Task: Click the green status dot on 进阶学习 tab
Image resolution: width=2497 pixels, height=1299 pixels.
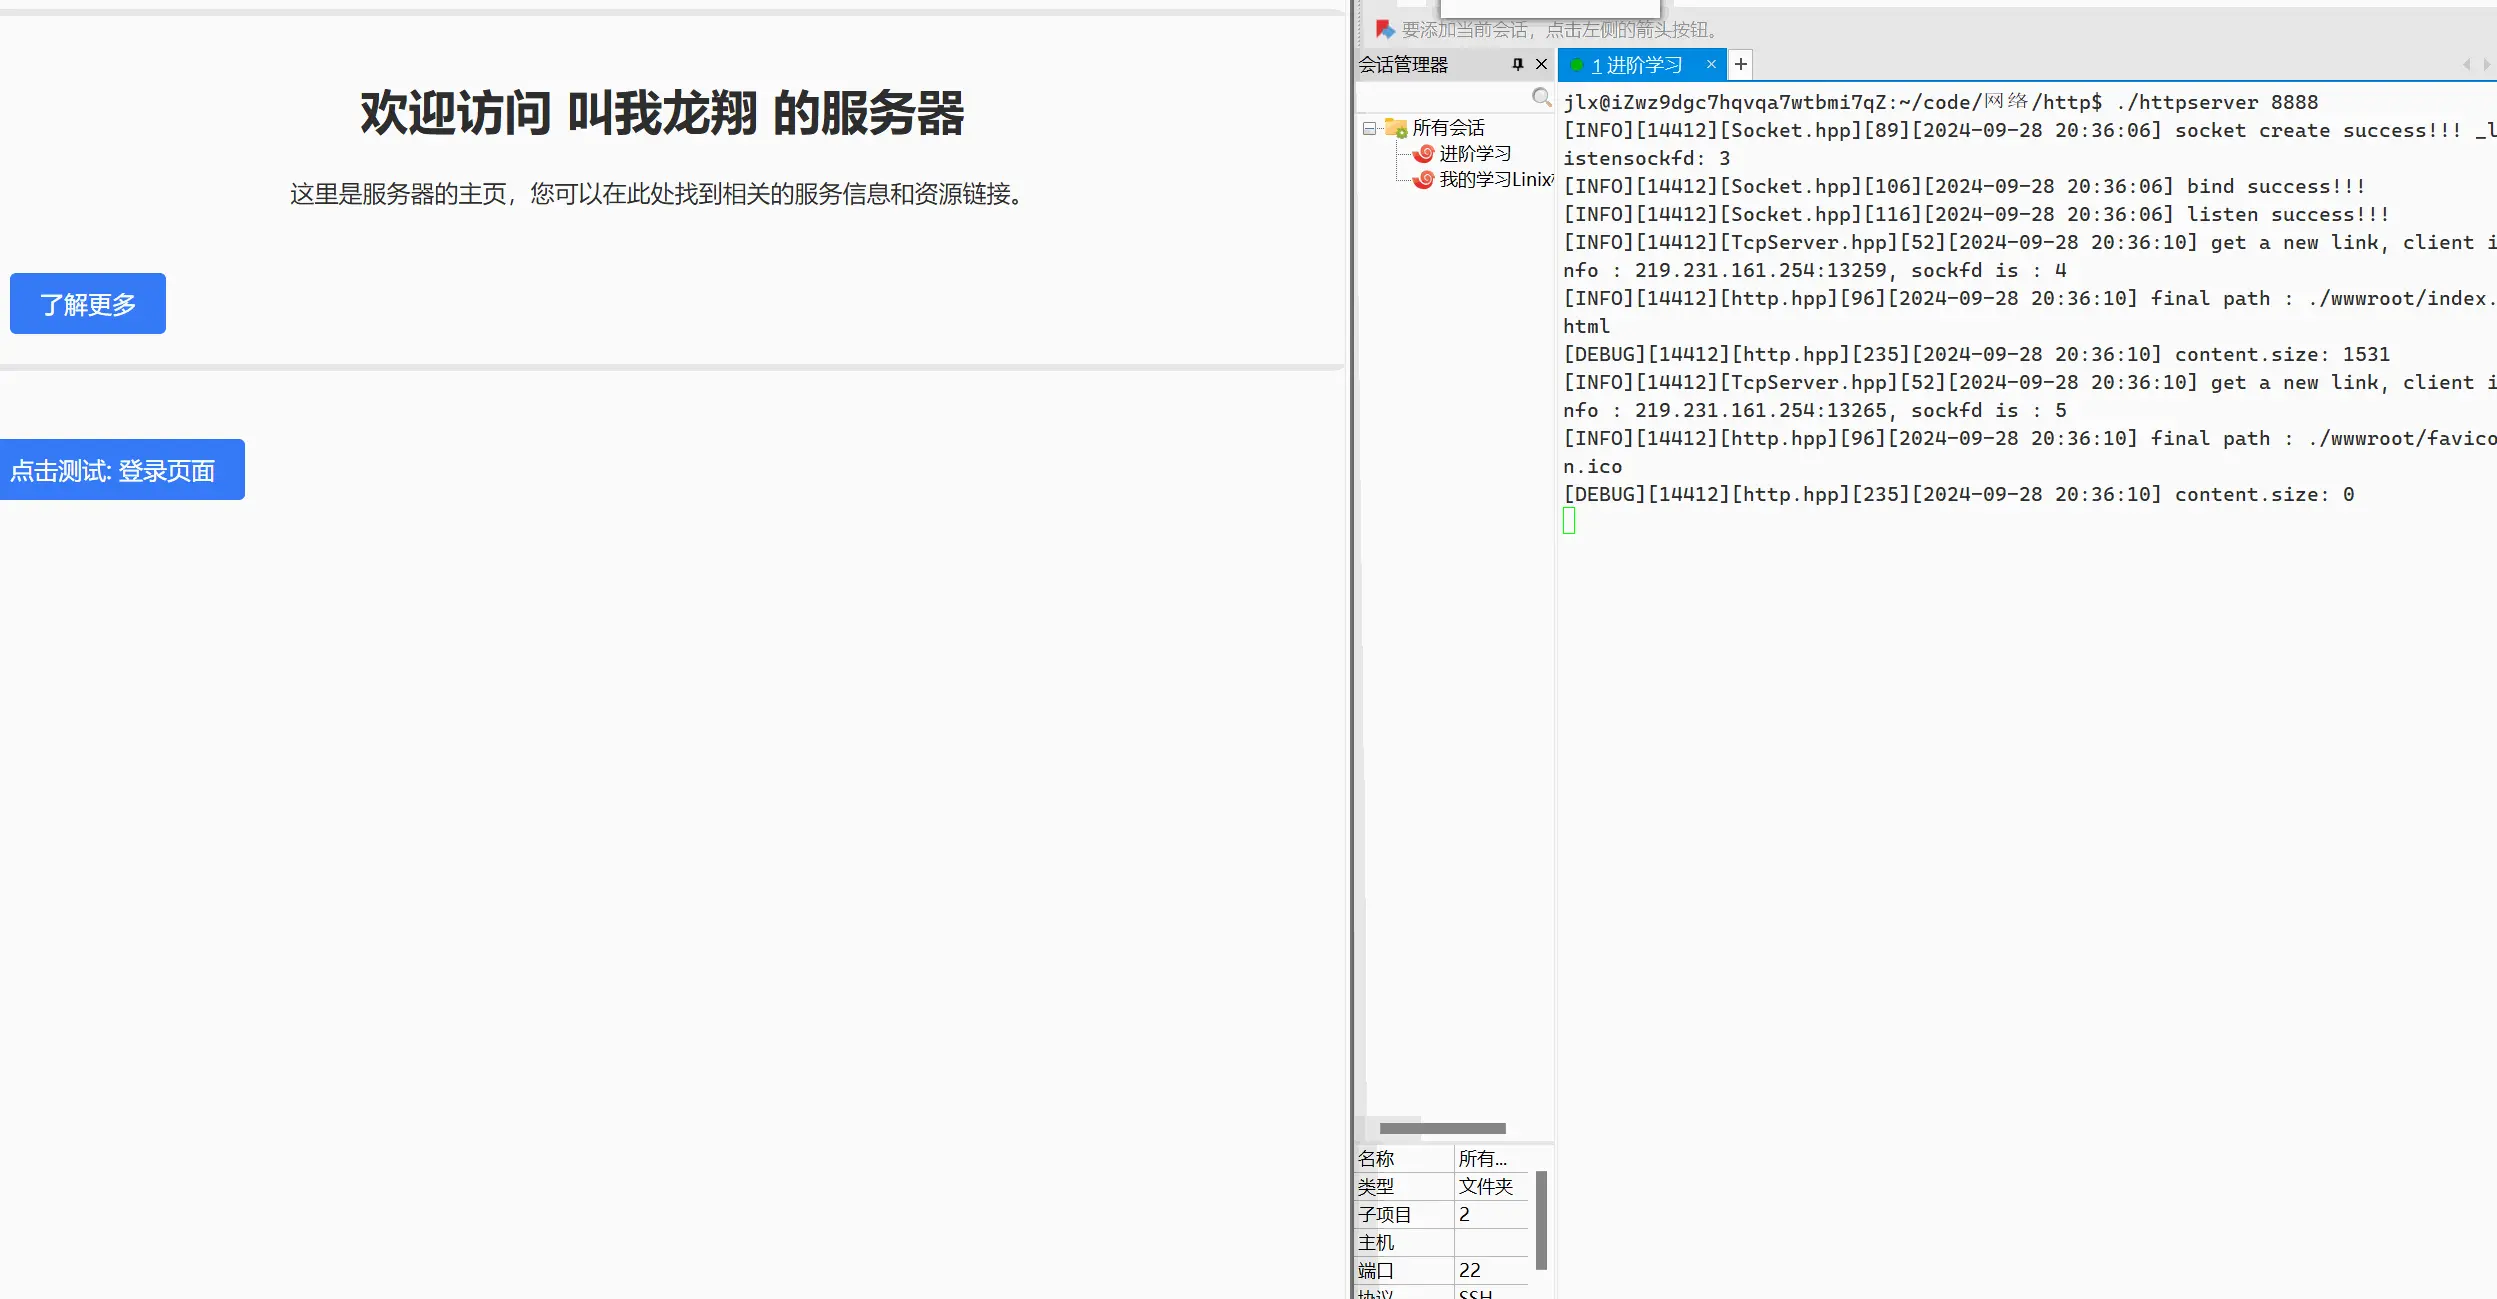Action: tap(1577, 65)
